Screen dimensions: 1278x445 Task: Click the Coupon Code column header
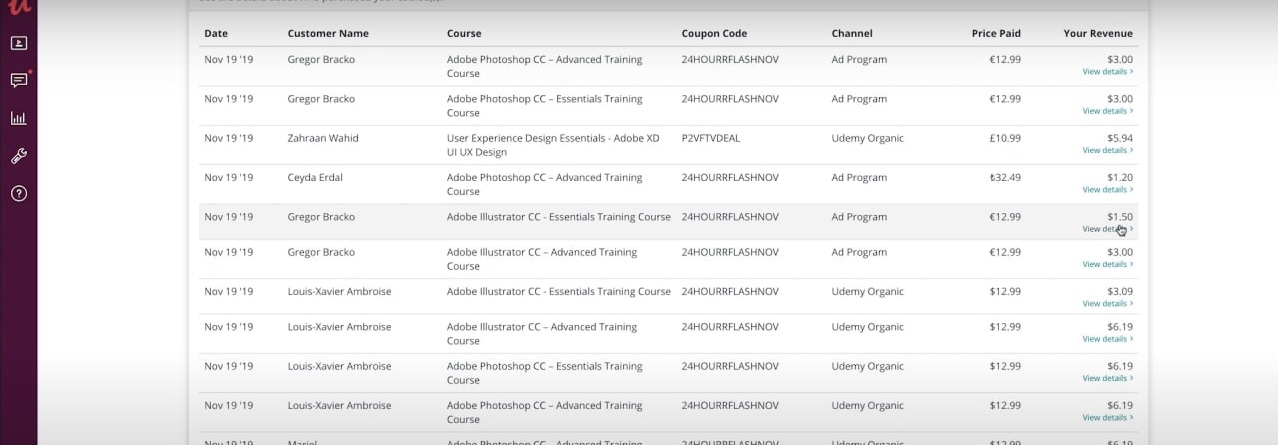click(x=714, y=33)
